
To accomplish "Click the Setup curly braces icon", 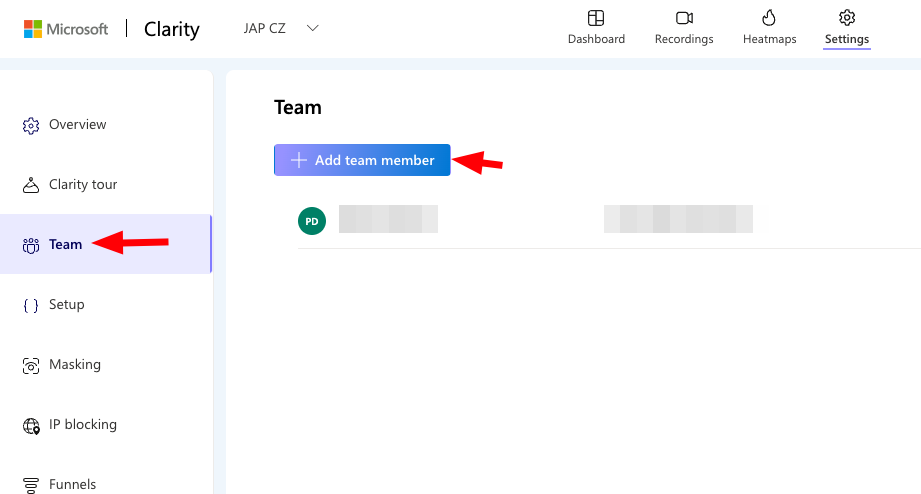I will click(x=31, y=305).
